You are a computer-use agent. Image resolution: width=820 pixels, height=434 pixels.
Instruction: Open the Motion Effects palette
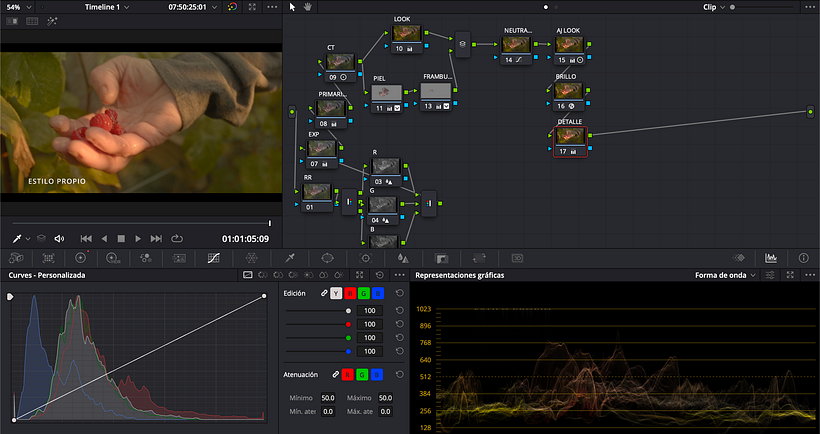click(x=179, y=258)
